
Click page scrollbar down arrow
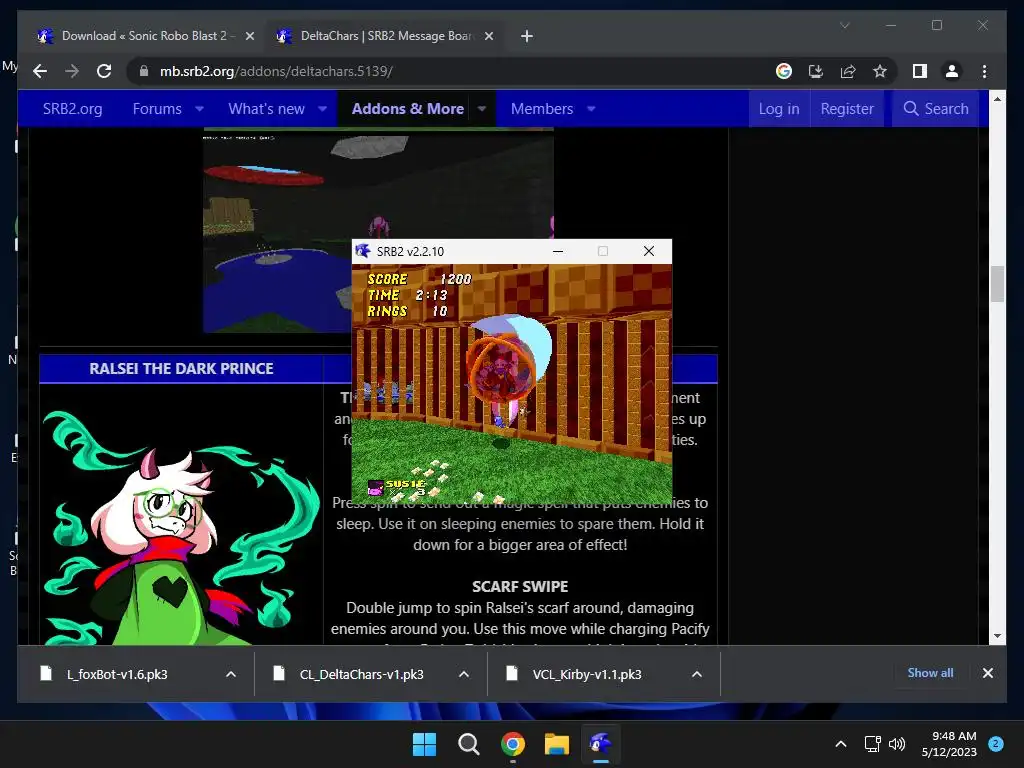(997, 636)
